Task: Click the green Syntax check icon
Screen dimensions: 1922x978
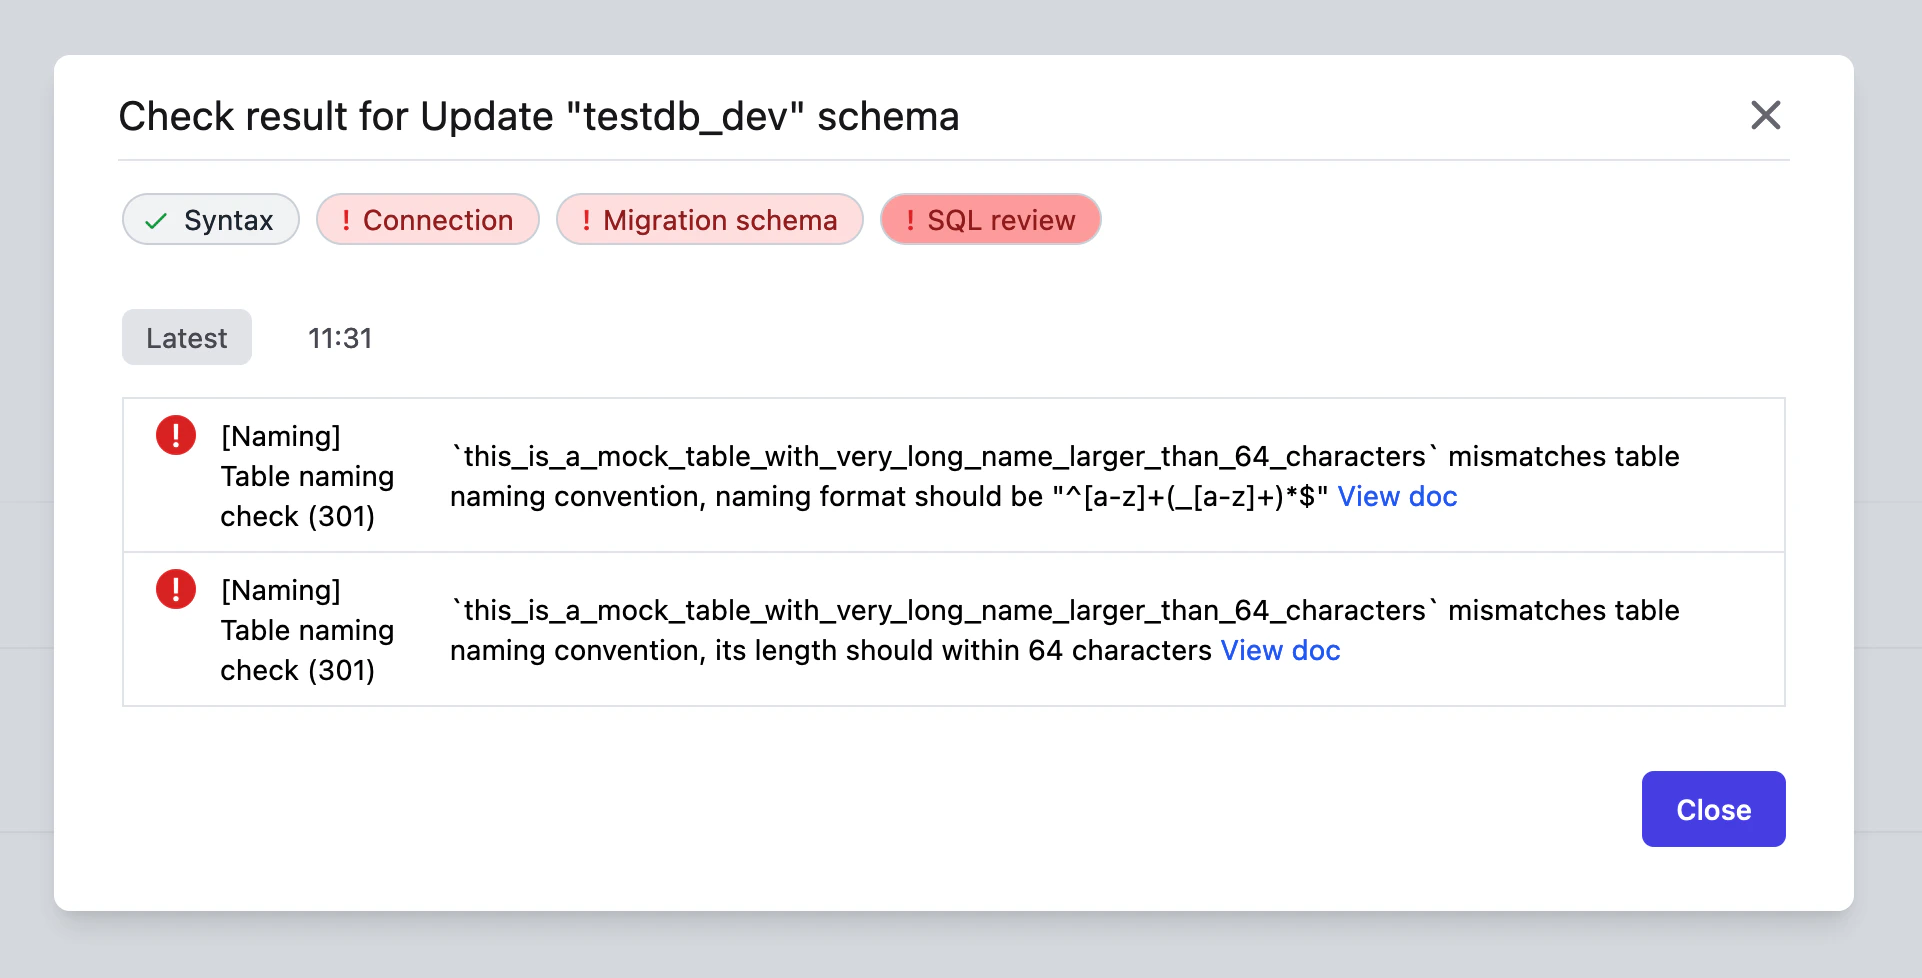Action: [154, 220]
